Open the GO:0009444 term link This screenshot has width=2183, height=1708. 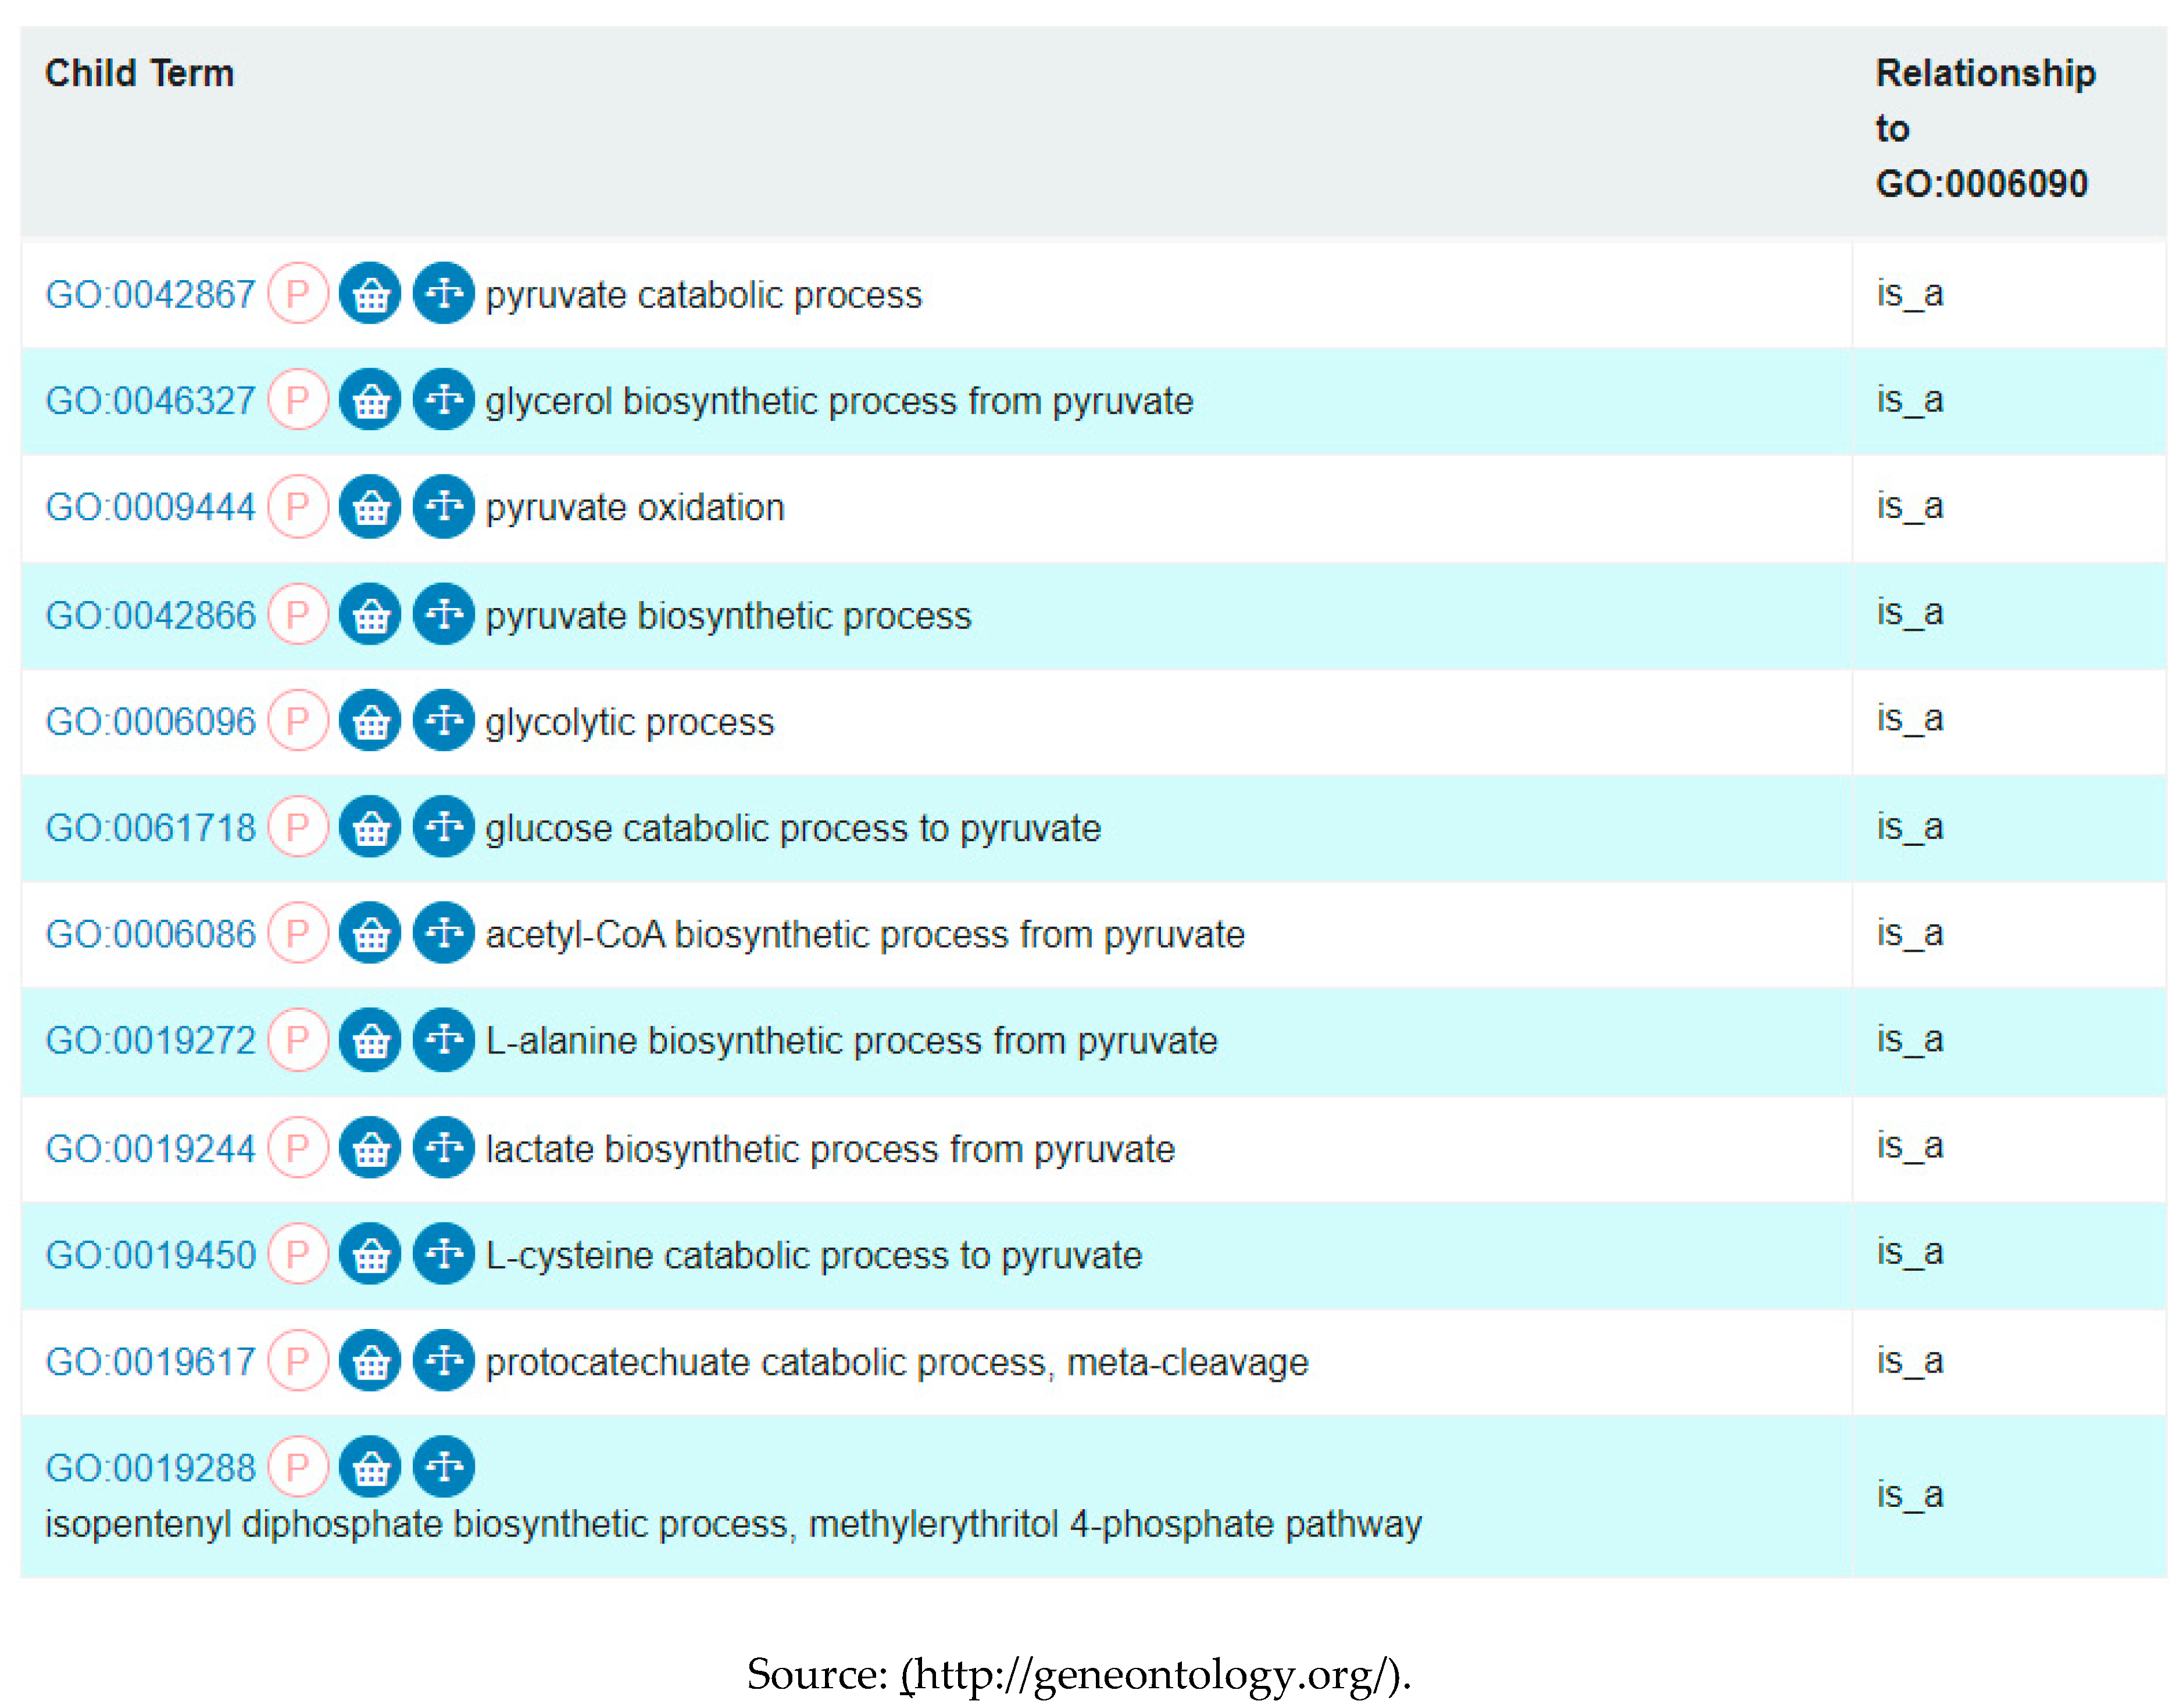(x=151, y=508)
